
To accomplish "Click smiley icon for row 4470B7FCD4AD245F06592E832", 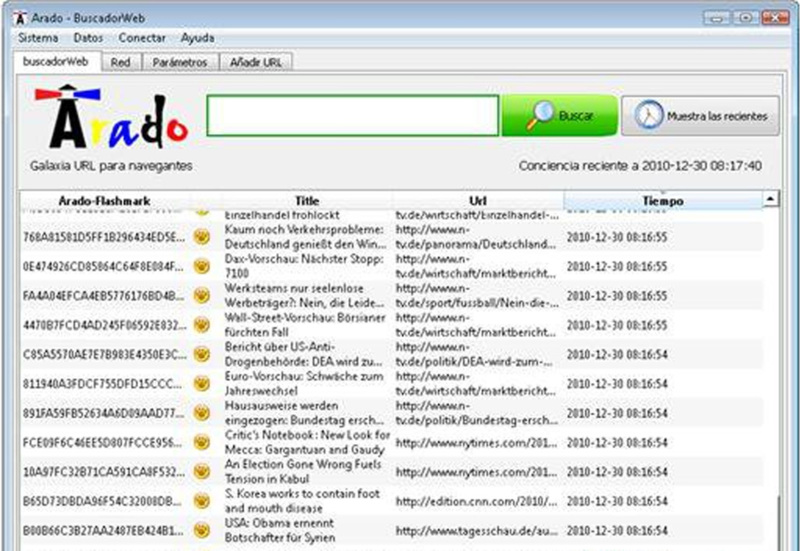I will tap(202, 324).
